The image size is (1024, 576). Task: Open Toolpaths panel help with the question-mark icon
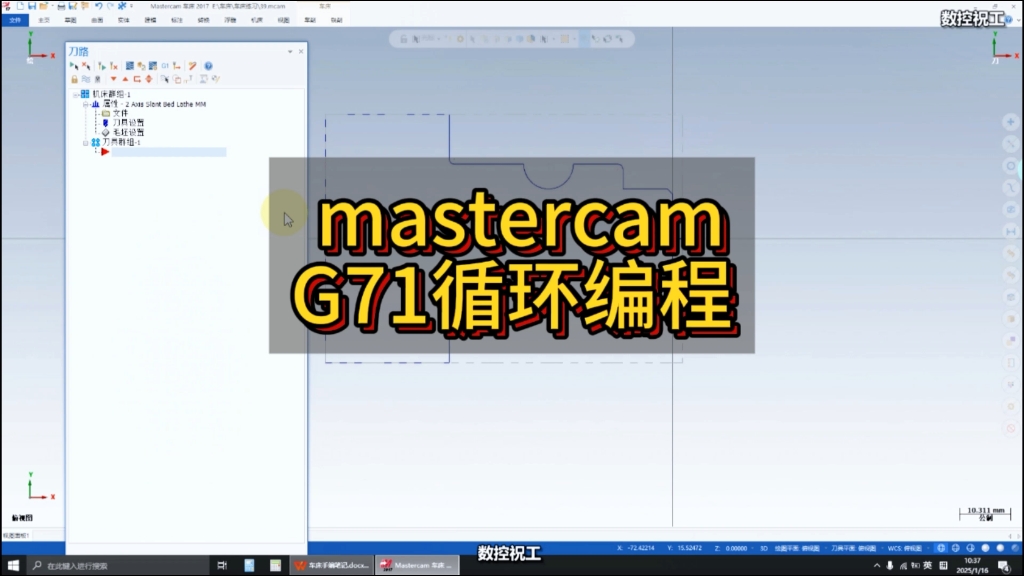point(208,66)
